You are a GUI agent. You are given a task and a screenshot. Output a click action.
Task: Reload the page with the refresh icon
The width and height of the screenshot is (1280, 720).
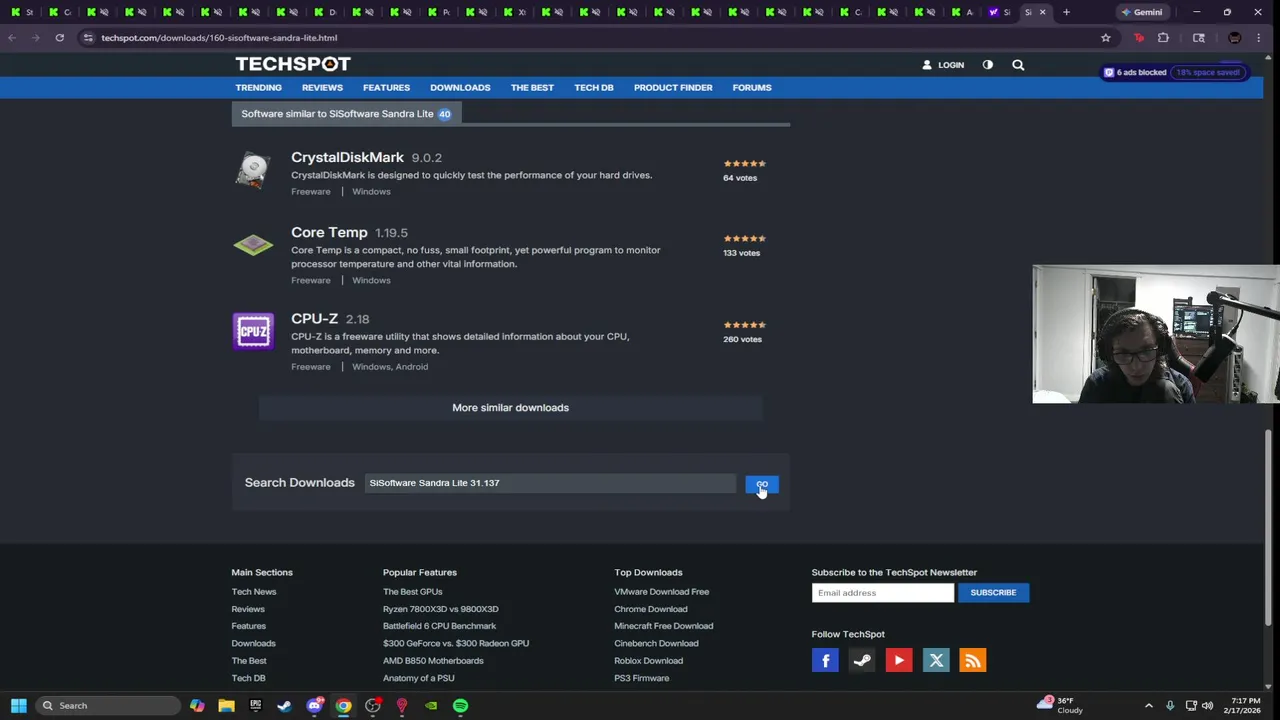[60, 38]
